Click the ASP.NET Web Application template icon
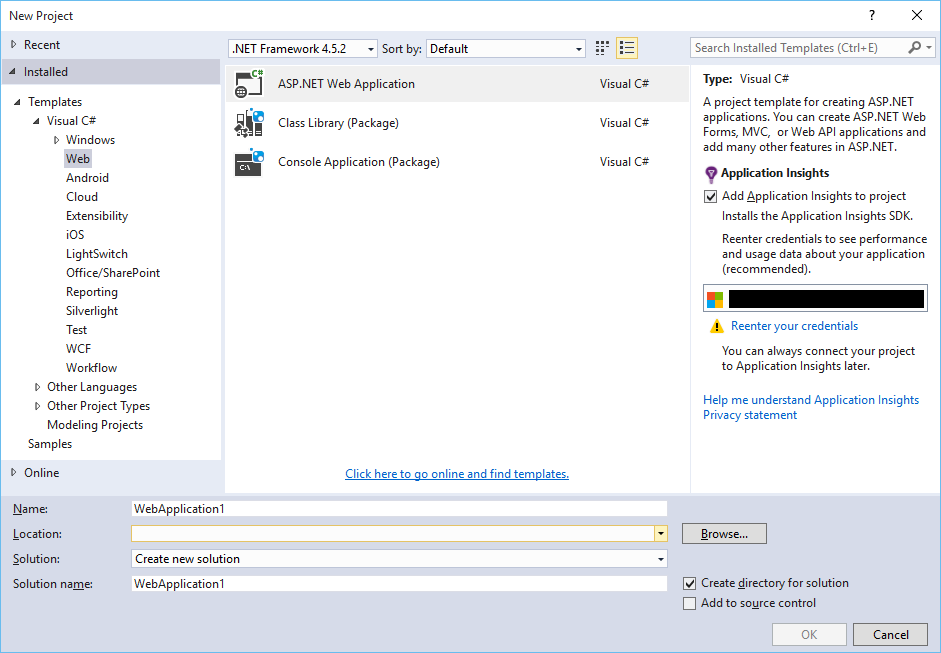The image size is (941, 653). click(x=249, y=83)
